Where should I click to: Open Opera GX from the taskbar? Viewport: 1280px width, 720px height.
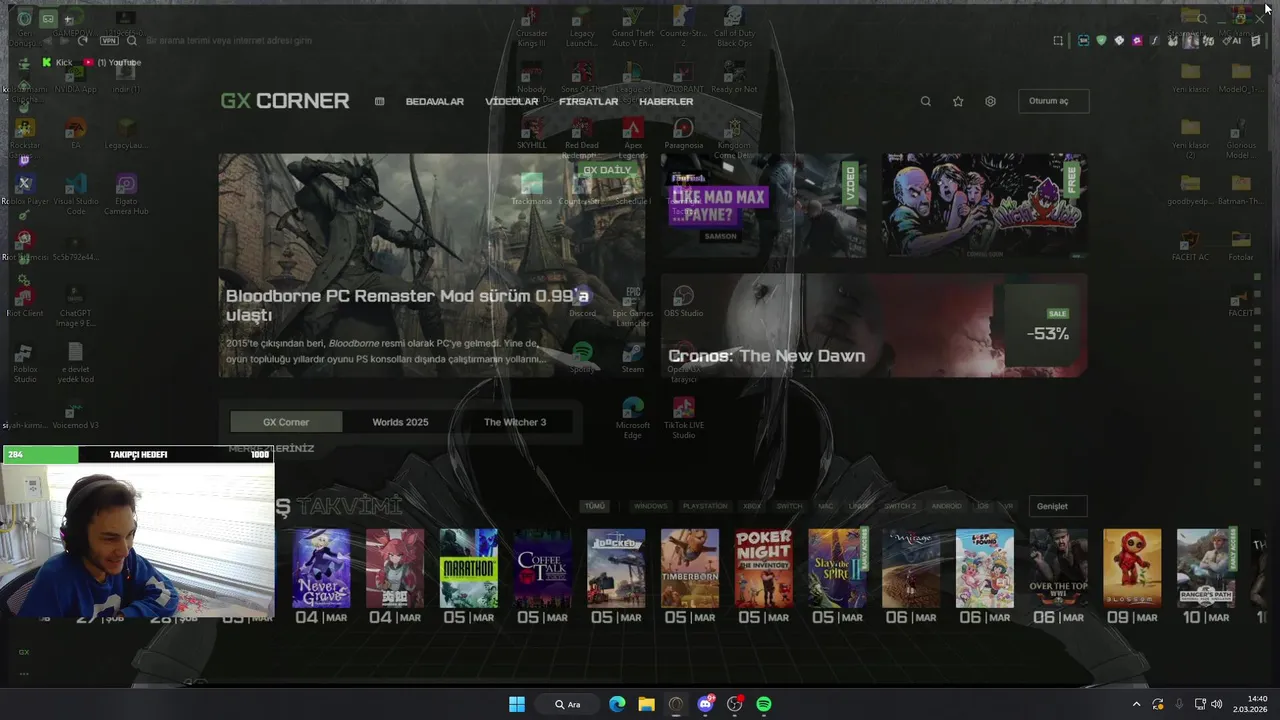pyautogui.click(x=676, y=704)
